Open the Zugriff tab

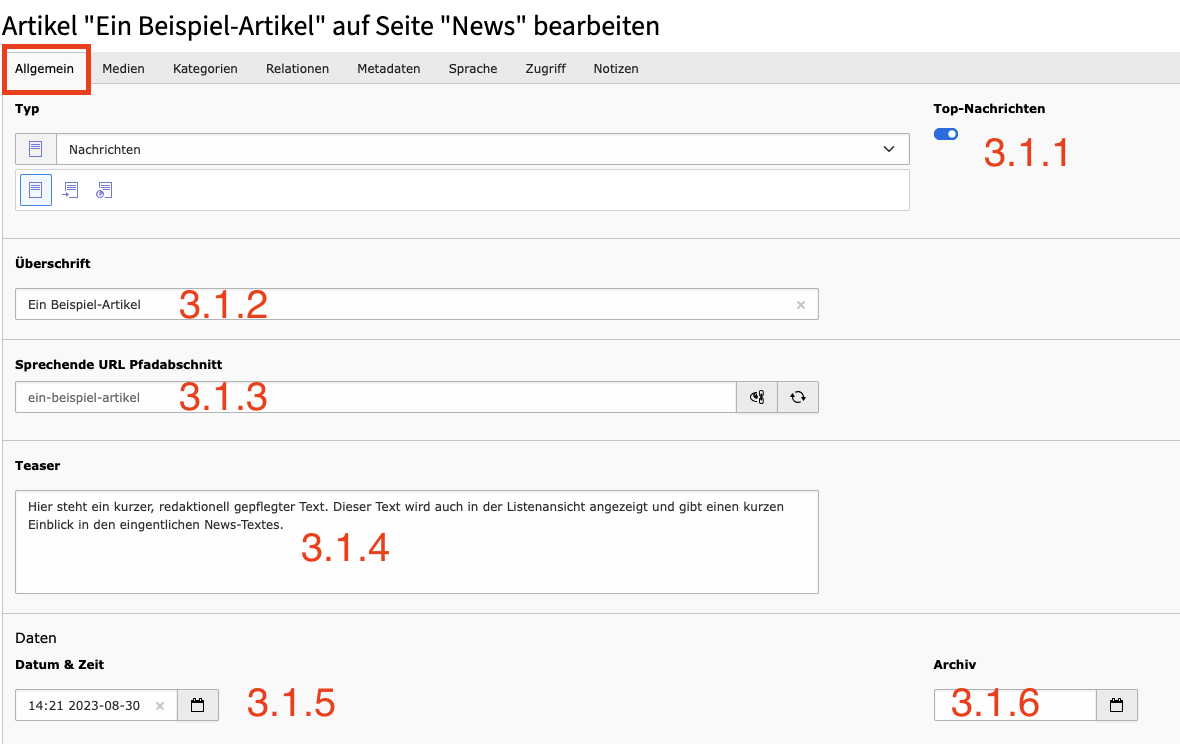coord(545,69)
